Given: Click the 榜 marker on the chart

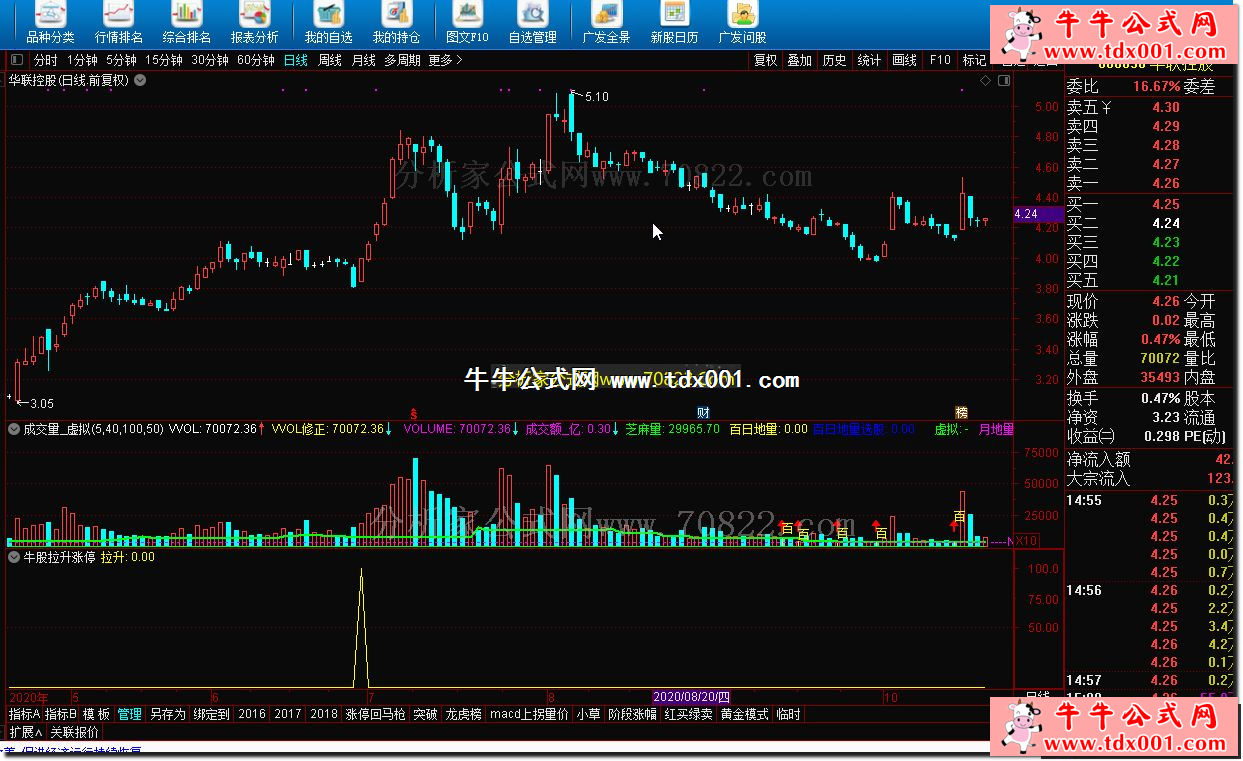Looking at the screenshot, I should tap(961, 412).
